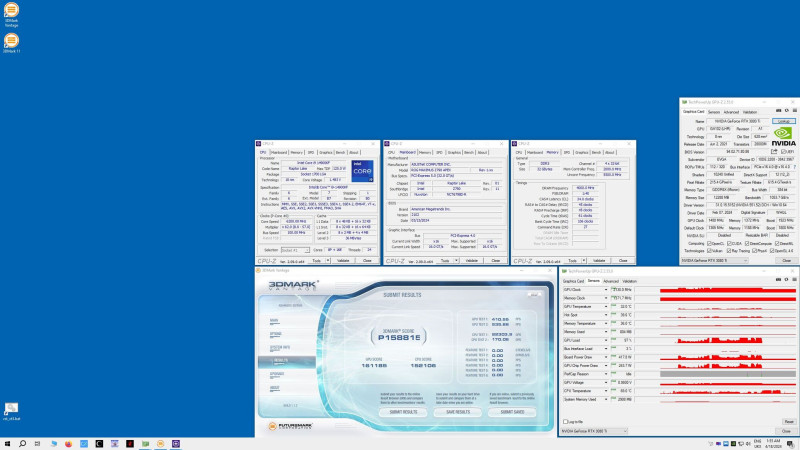
Task: Select System Info in 3DMark Vantage sidebar
Action: point(280,347)
